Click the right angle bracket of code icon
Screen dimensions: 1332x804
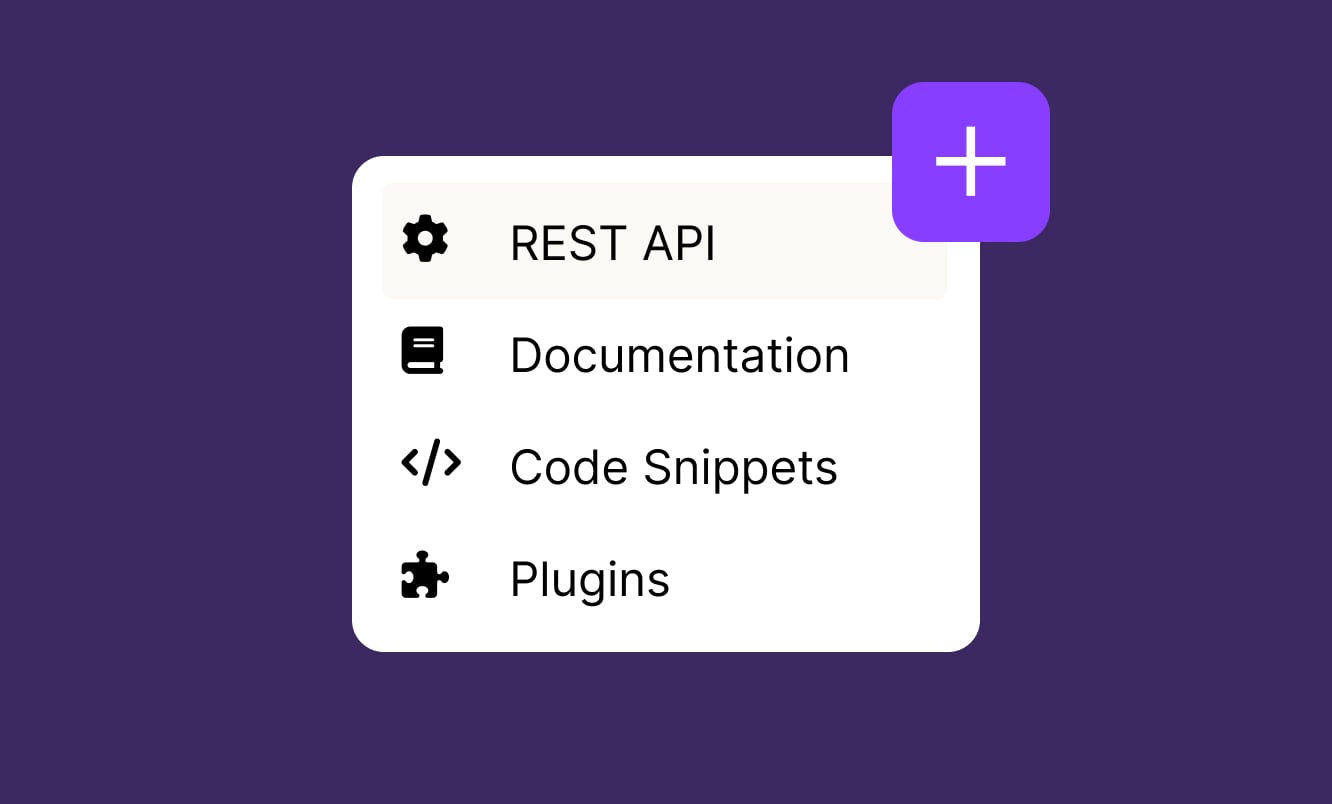pyautogui.click(x=451, y=462)
